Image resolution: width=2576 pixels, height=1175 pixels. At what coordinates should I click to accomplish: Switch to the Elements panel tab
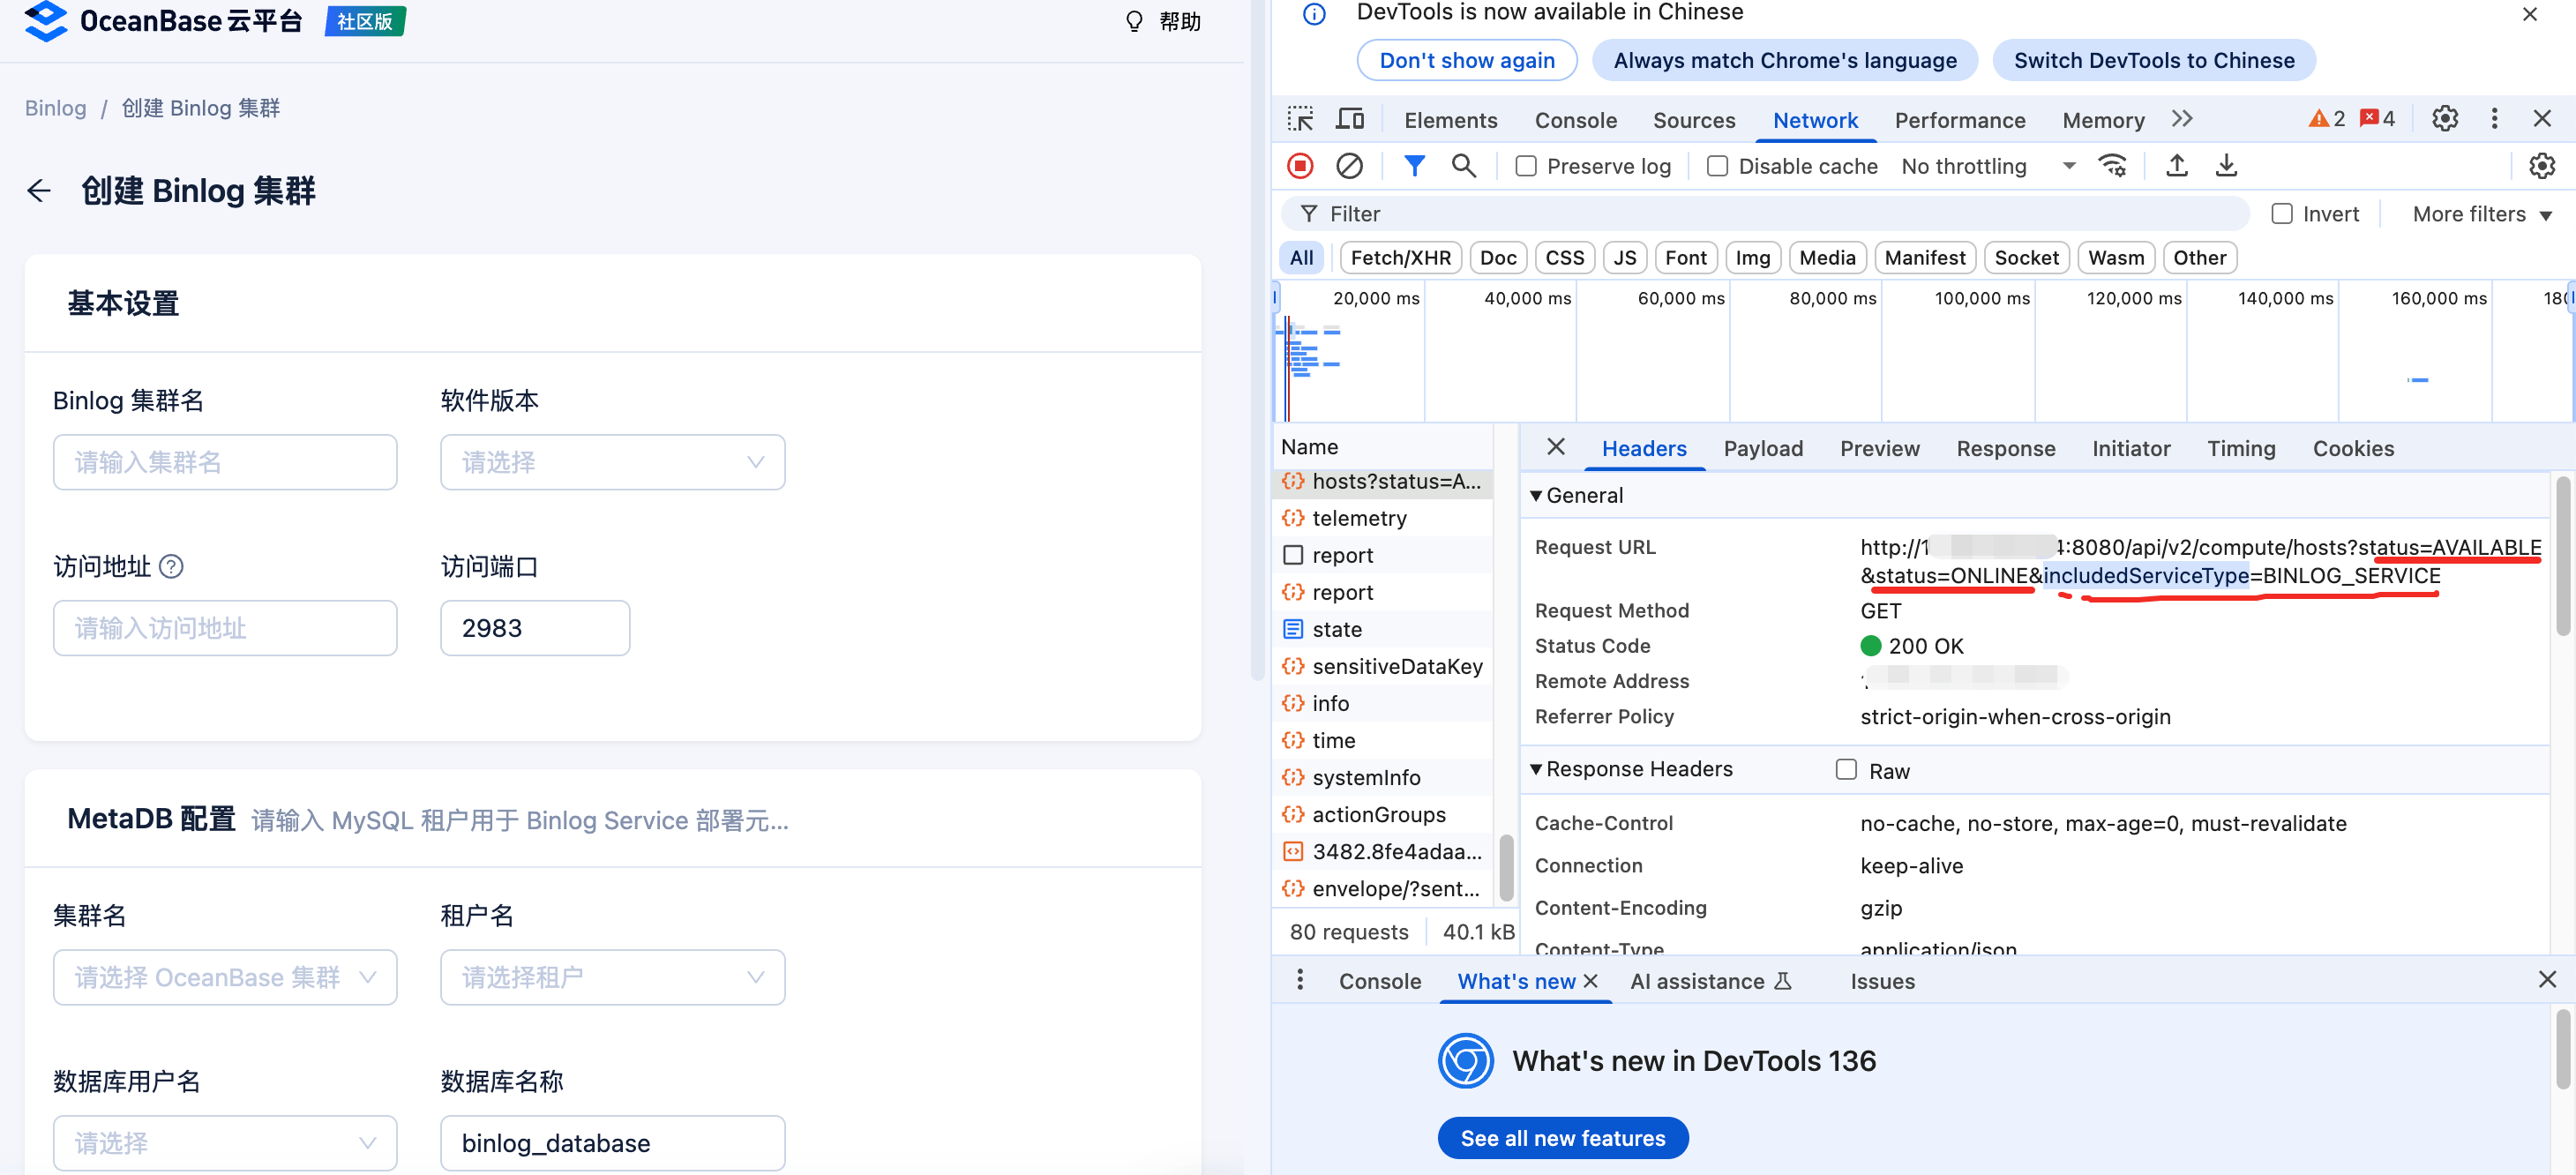click(x=1450, y=120)
